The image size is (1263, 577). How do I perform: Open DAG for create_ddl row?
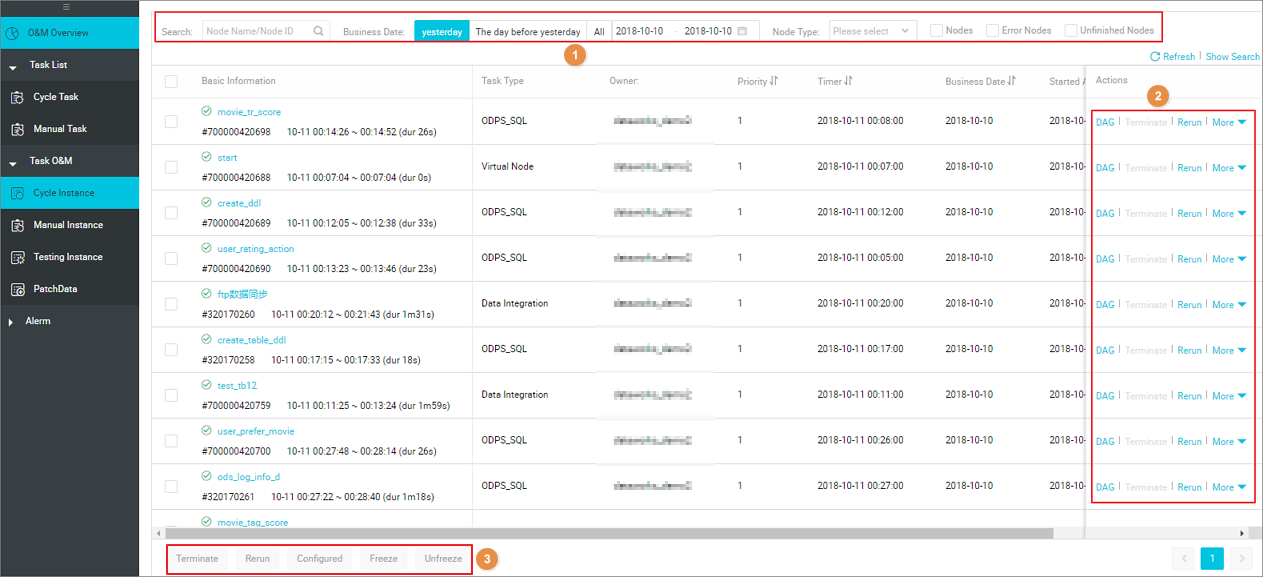tap(1104, 214)
